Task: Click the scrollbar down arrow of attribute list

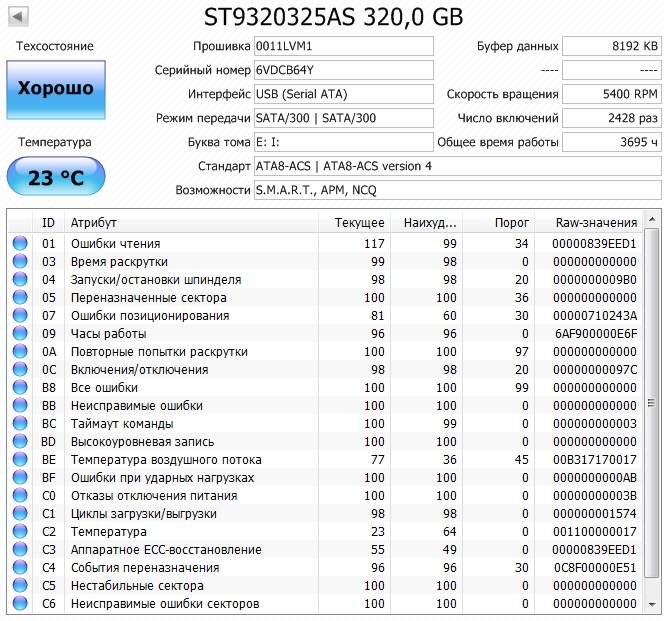Action: click(x=652, y=604)
